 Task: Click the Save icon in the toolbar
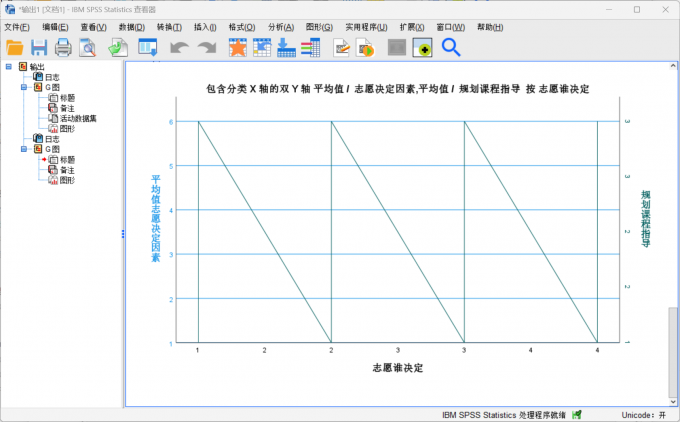point(39,47)
